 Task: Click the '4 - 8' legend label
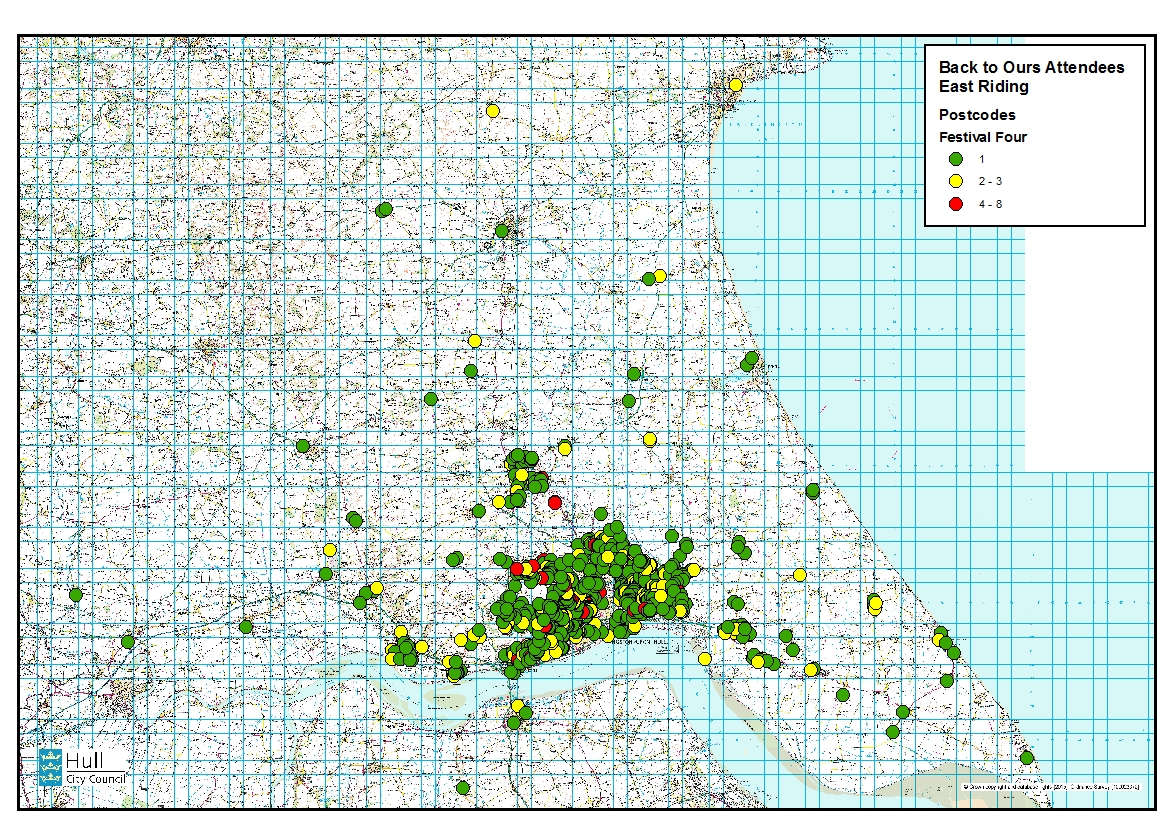(x=990, y=204)
